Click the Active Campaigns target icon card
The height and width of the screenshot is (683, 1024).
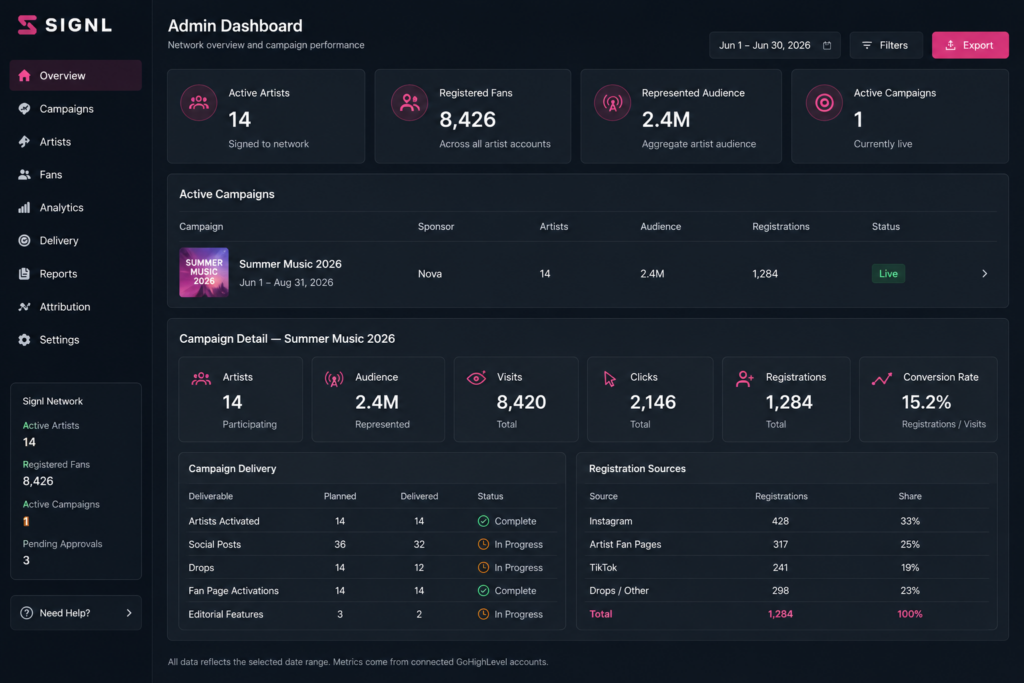[824, 103]
